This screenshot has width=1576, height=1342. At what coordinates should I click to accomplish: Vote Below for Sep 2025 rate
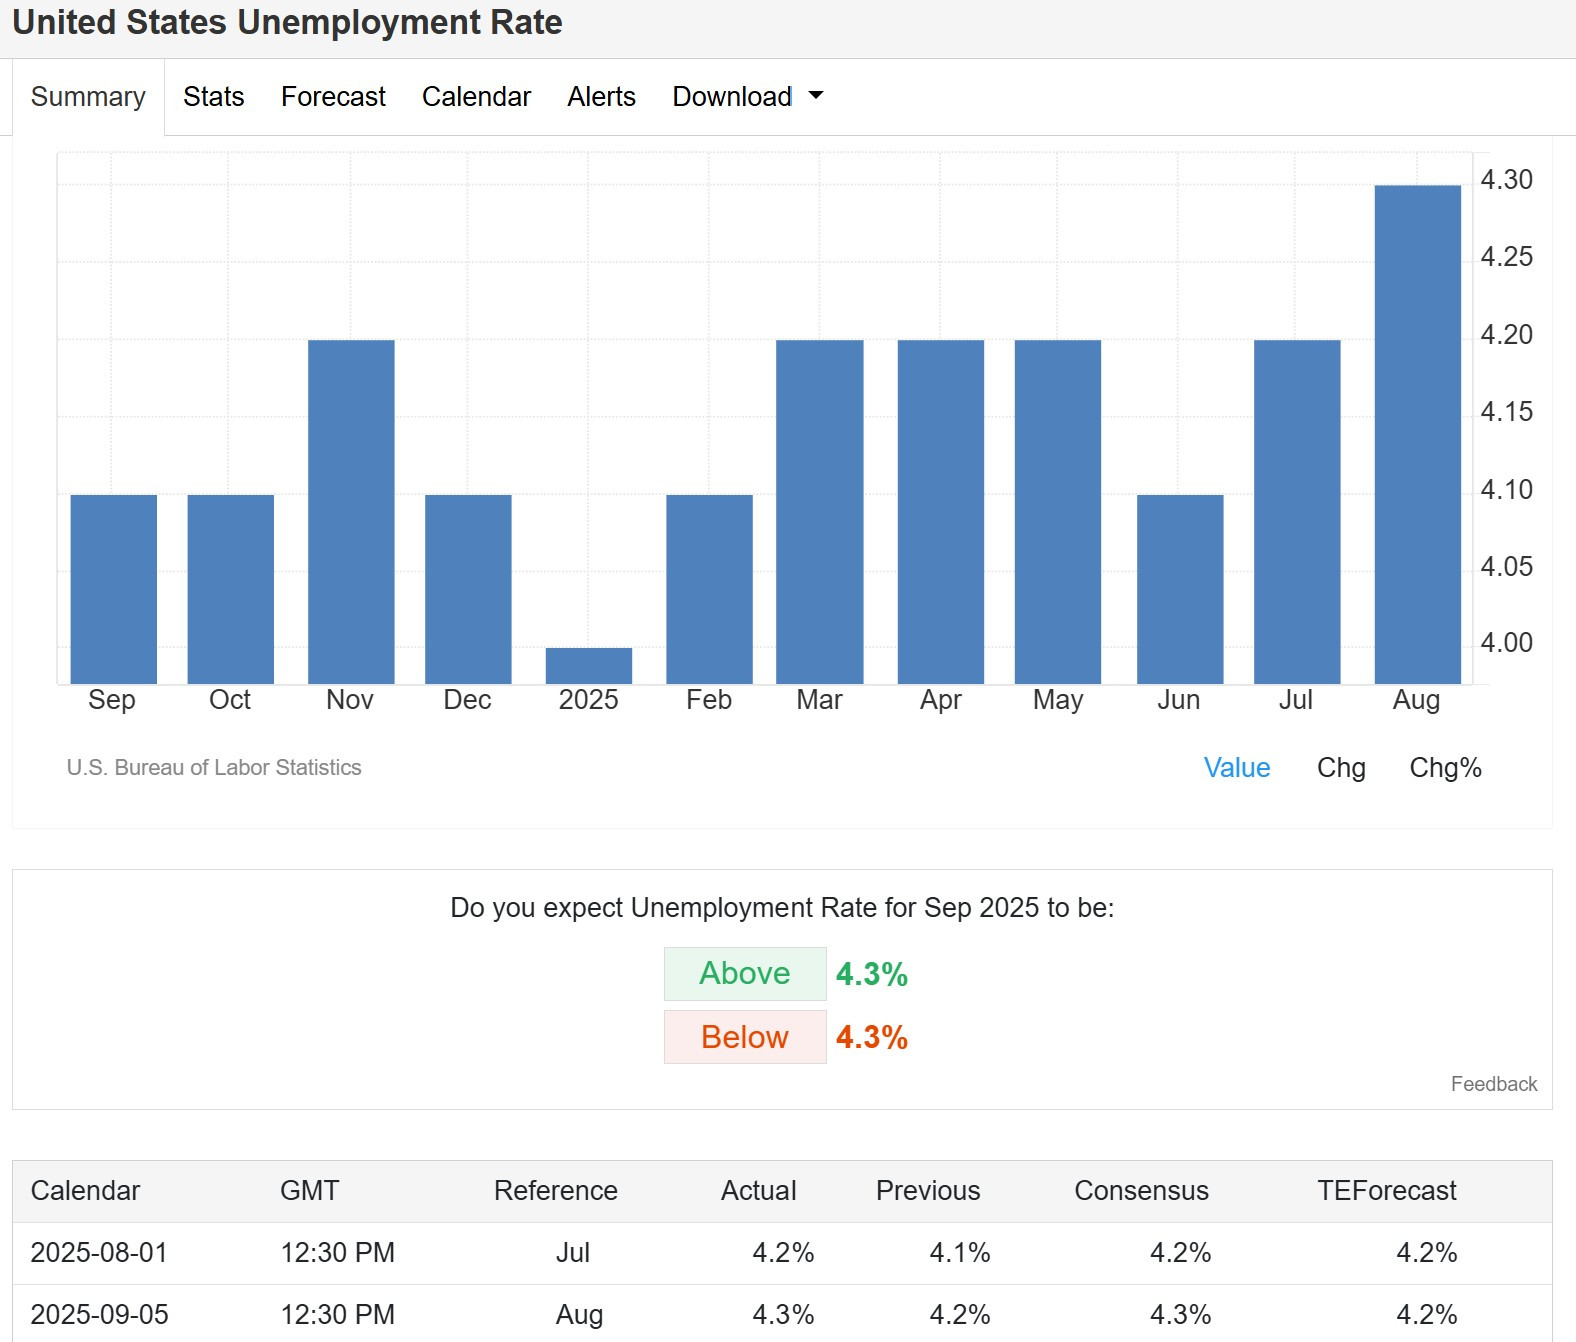(745, 1037)
